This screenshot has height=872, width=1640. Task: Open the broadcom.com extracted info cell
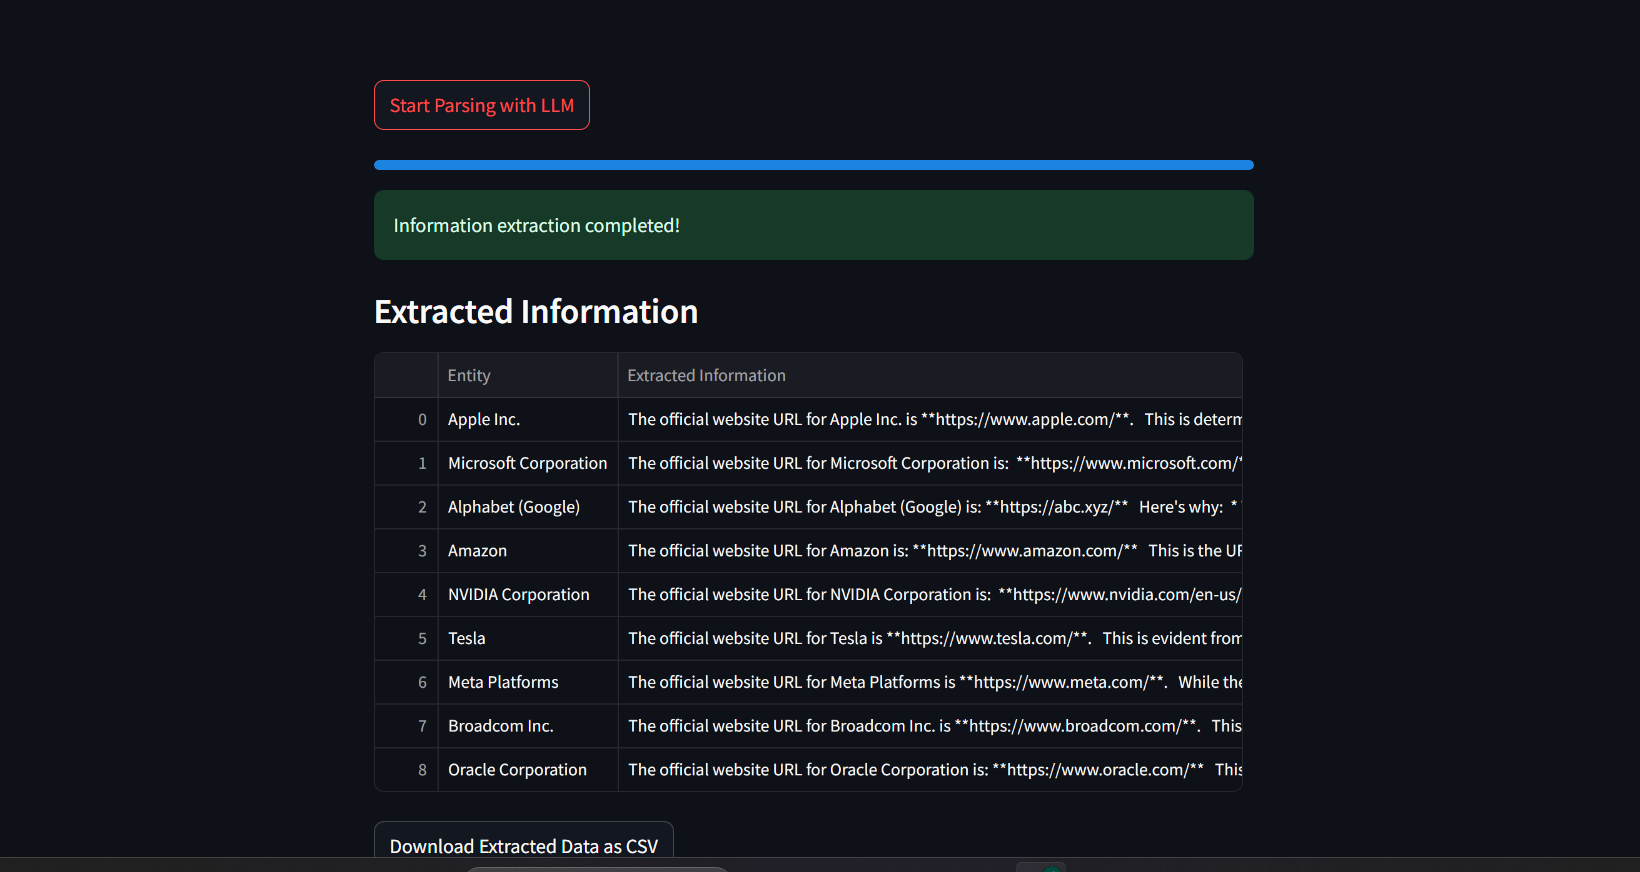point(930,726)
